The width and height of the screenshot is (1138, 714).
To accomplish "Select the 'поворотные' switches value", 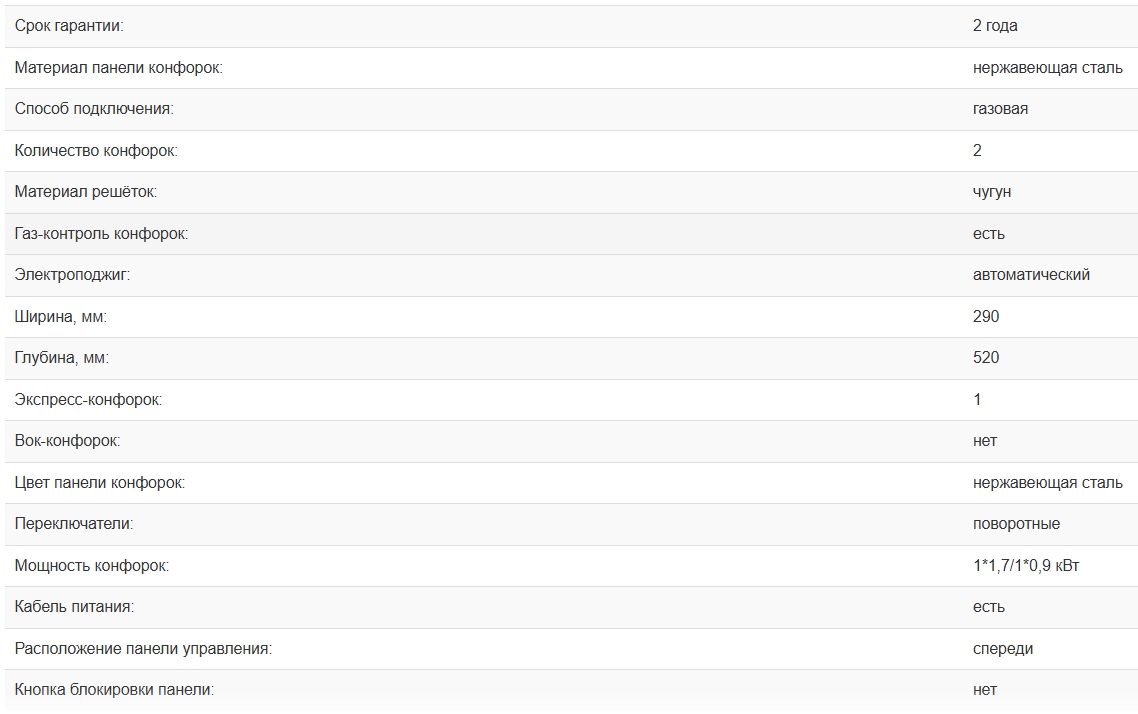I will tap(1016, 524).
